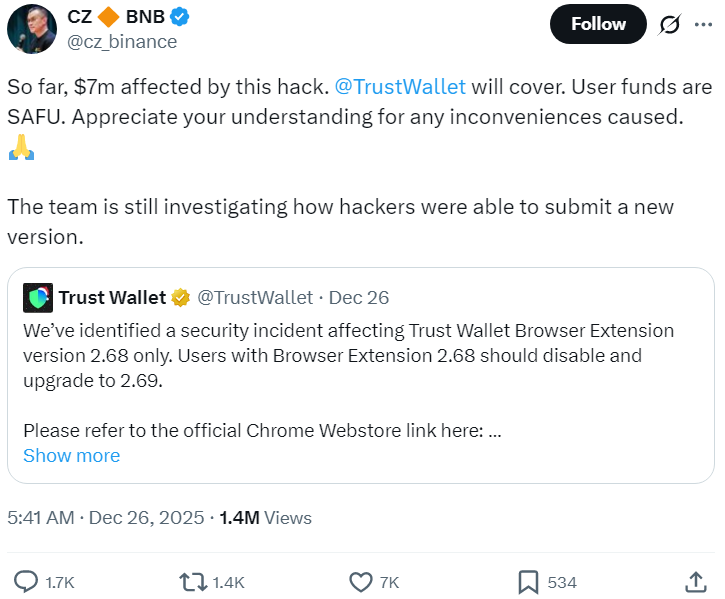This screenshot has width=725, height=599.
Task: Open CZ's profile picture
Action: (30, 28)
